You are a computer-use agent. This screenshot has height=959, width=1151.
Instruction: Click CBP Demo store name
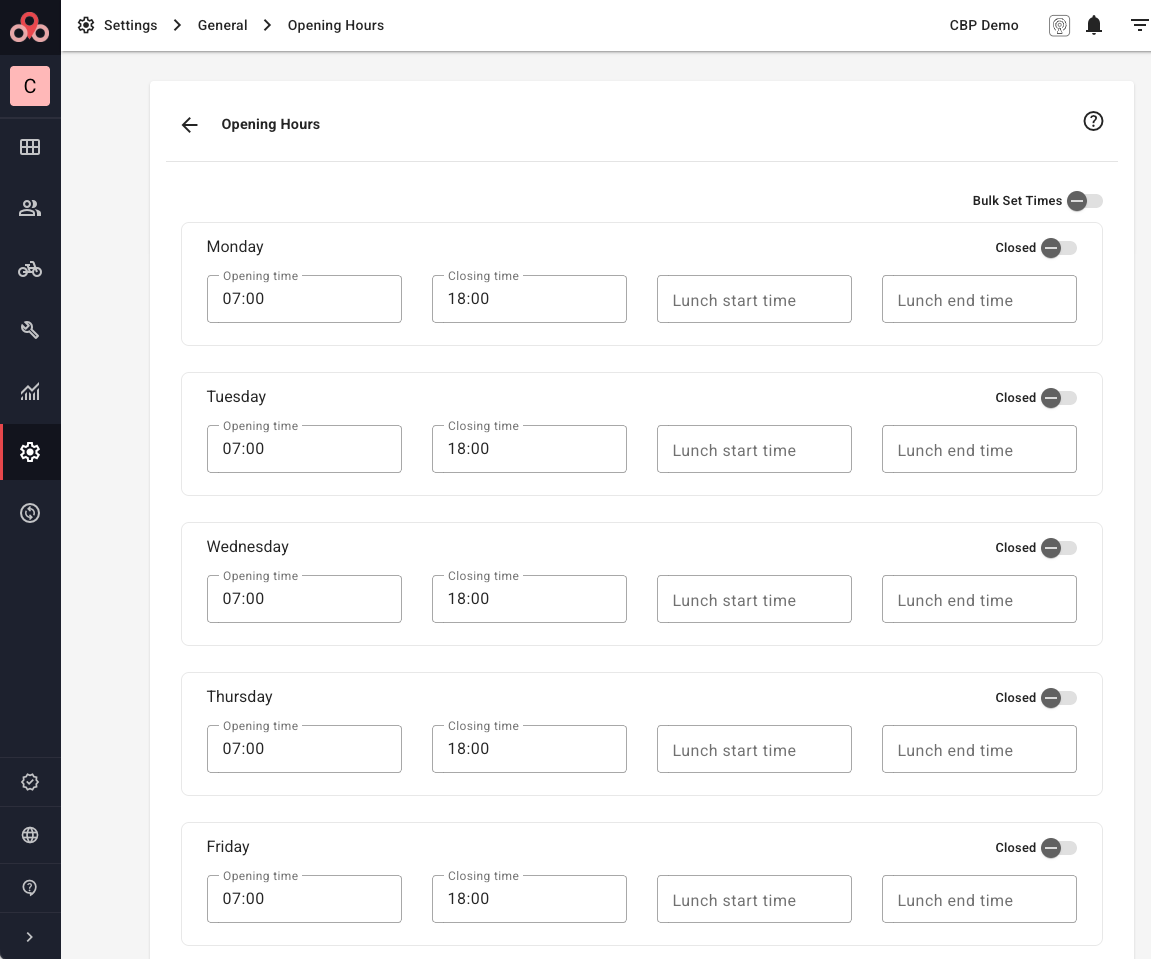coord(984,25)
